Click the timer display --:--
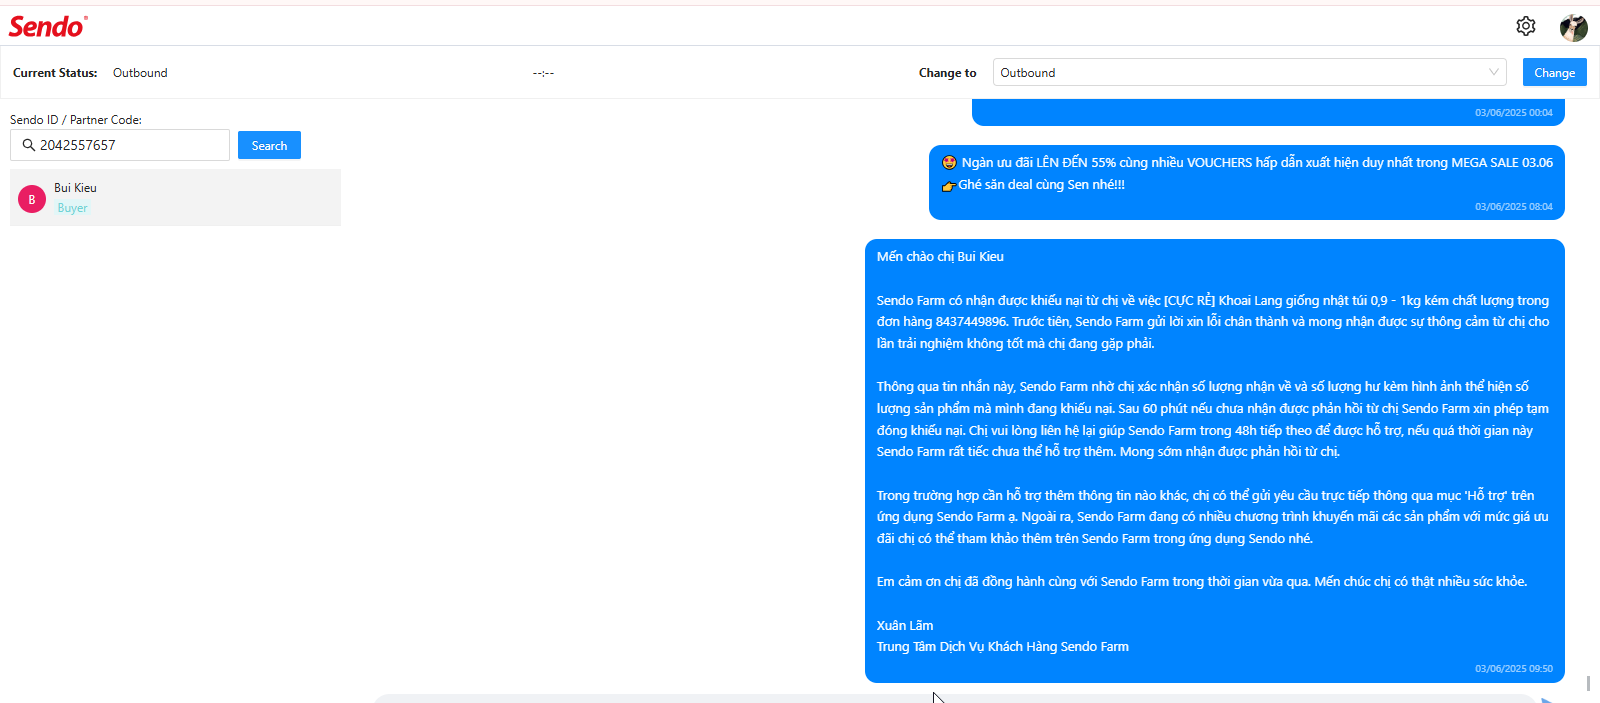The height and width of the screenshot is (703, 1600). [x=543, y=73]
